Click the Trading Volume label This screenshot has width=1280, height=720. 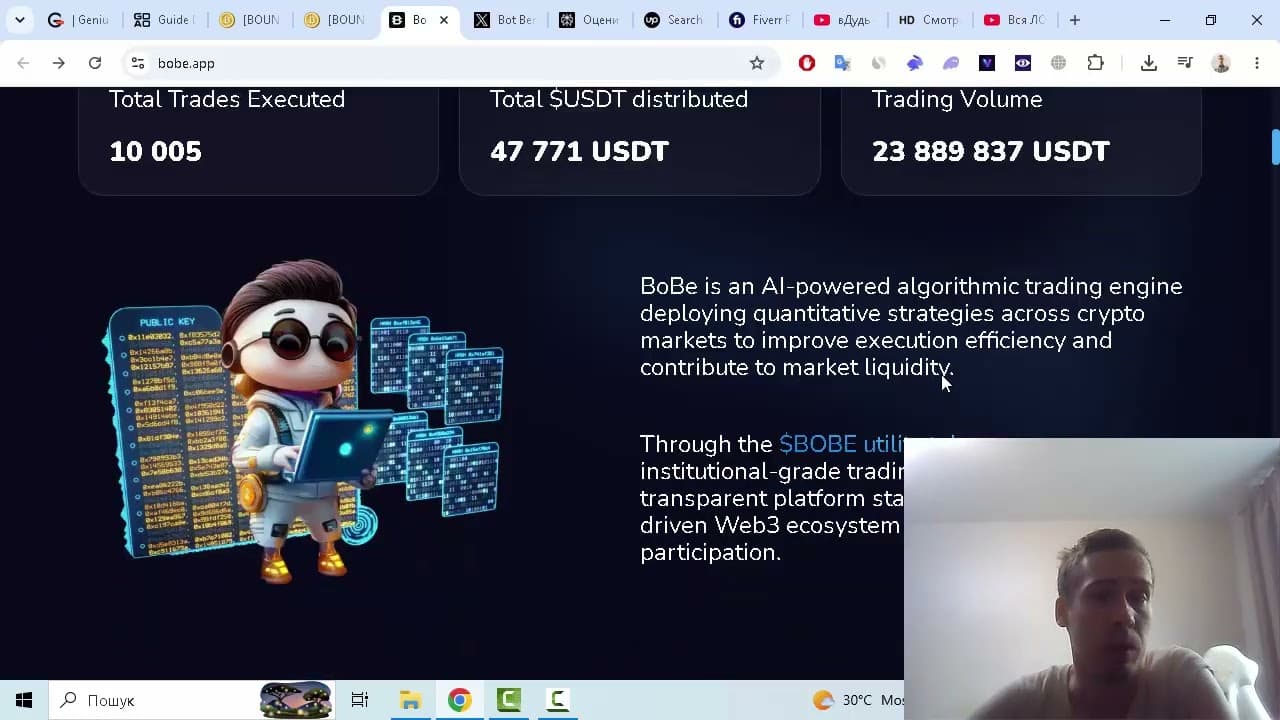957,99
